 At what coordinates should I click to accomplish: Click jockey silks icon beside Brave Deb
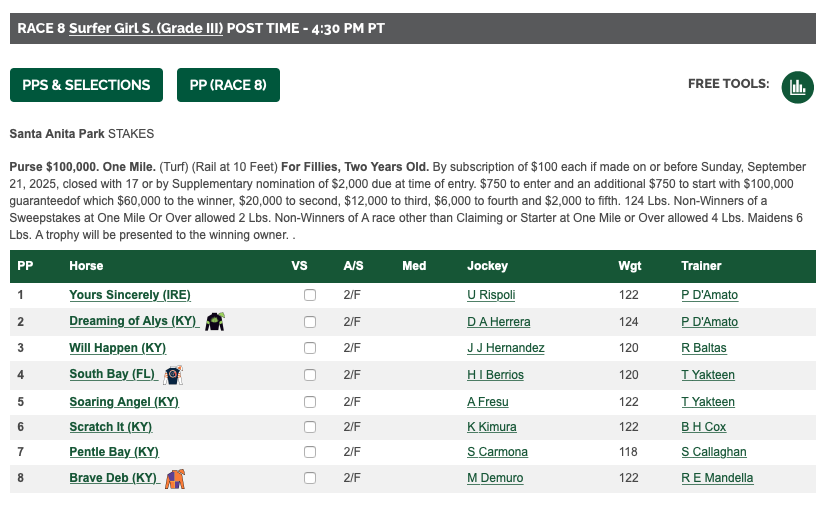tap(175, 479)
